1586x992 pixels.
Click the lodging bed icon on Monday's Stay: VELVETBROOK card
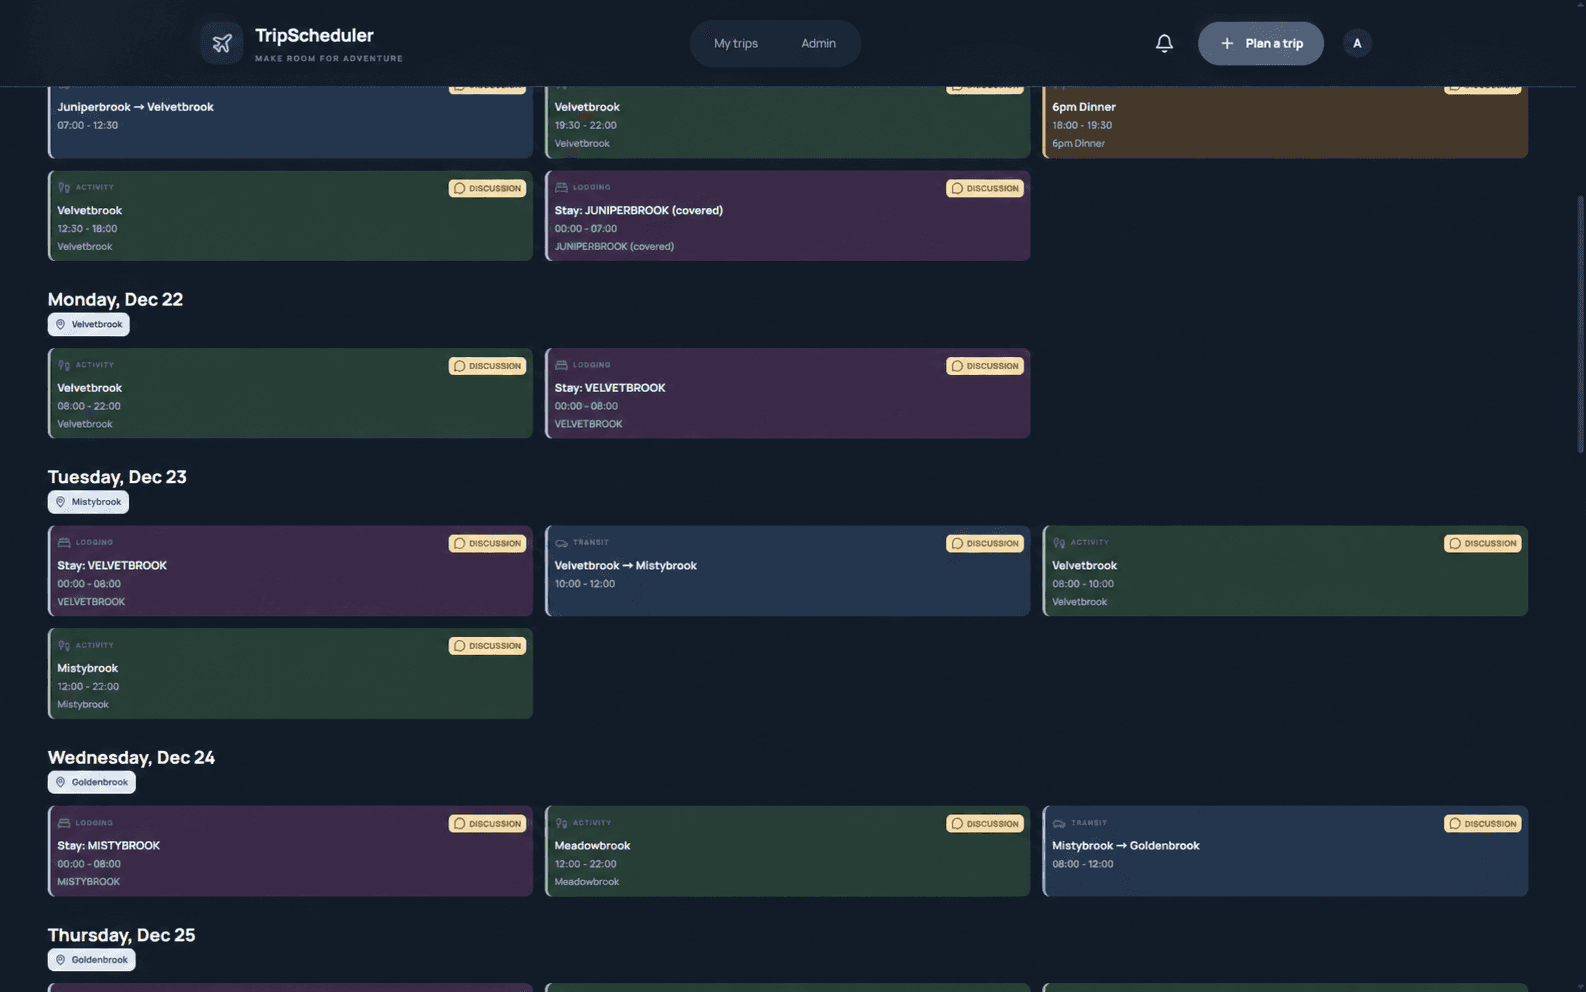(x=561, y=365)
